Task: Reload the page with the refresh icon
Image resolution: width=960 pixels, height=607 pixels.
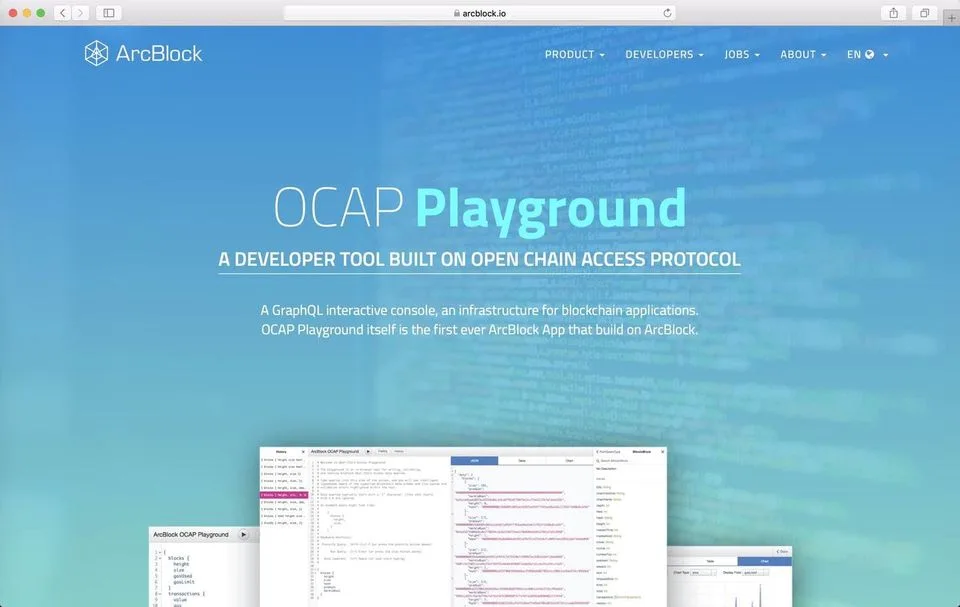Action: pyautogui.click(x=667, y=13)
